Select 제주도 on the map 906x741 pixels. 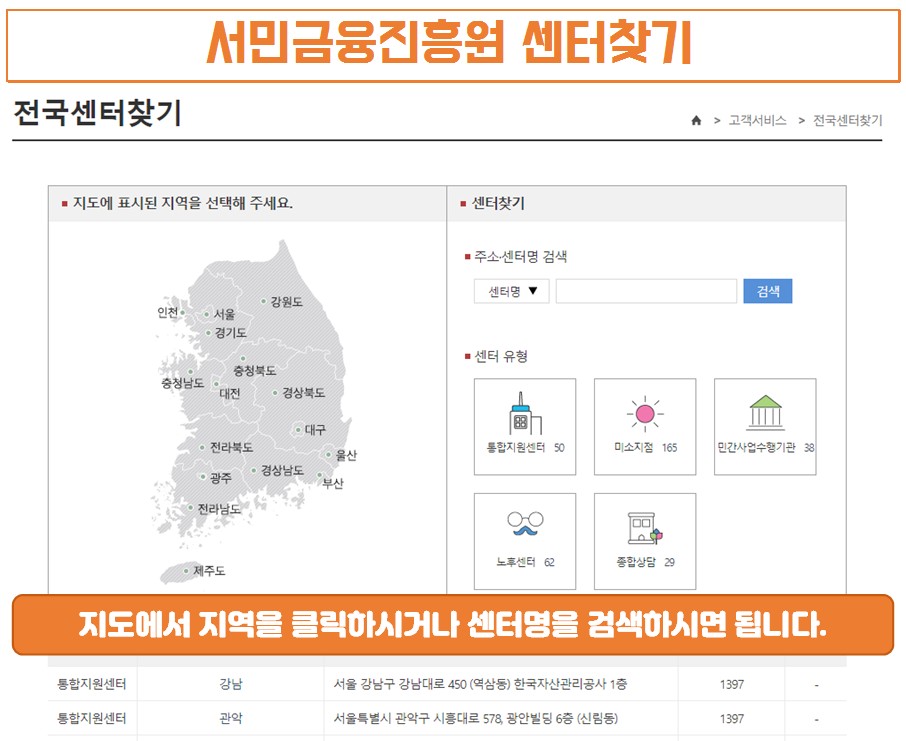pyautogui.click(x=209, y=571)
